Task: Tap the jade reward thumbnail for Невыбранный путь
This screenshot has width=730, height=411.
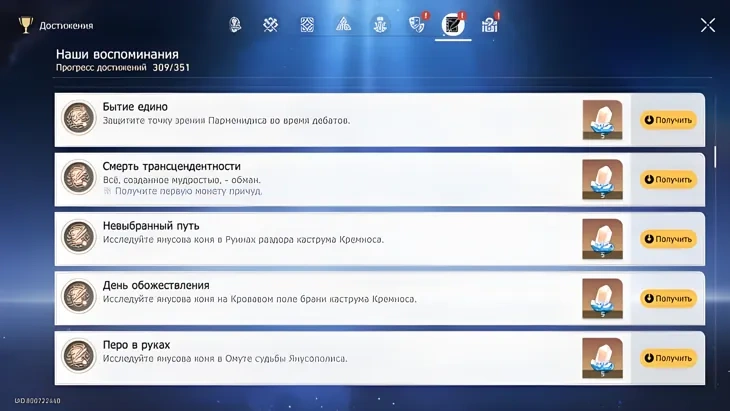Action: click(x=602, y=239)
